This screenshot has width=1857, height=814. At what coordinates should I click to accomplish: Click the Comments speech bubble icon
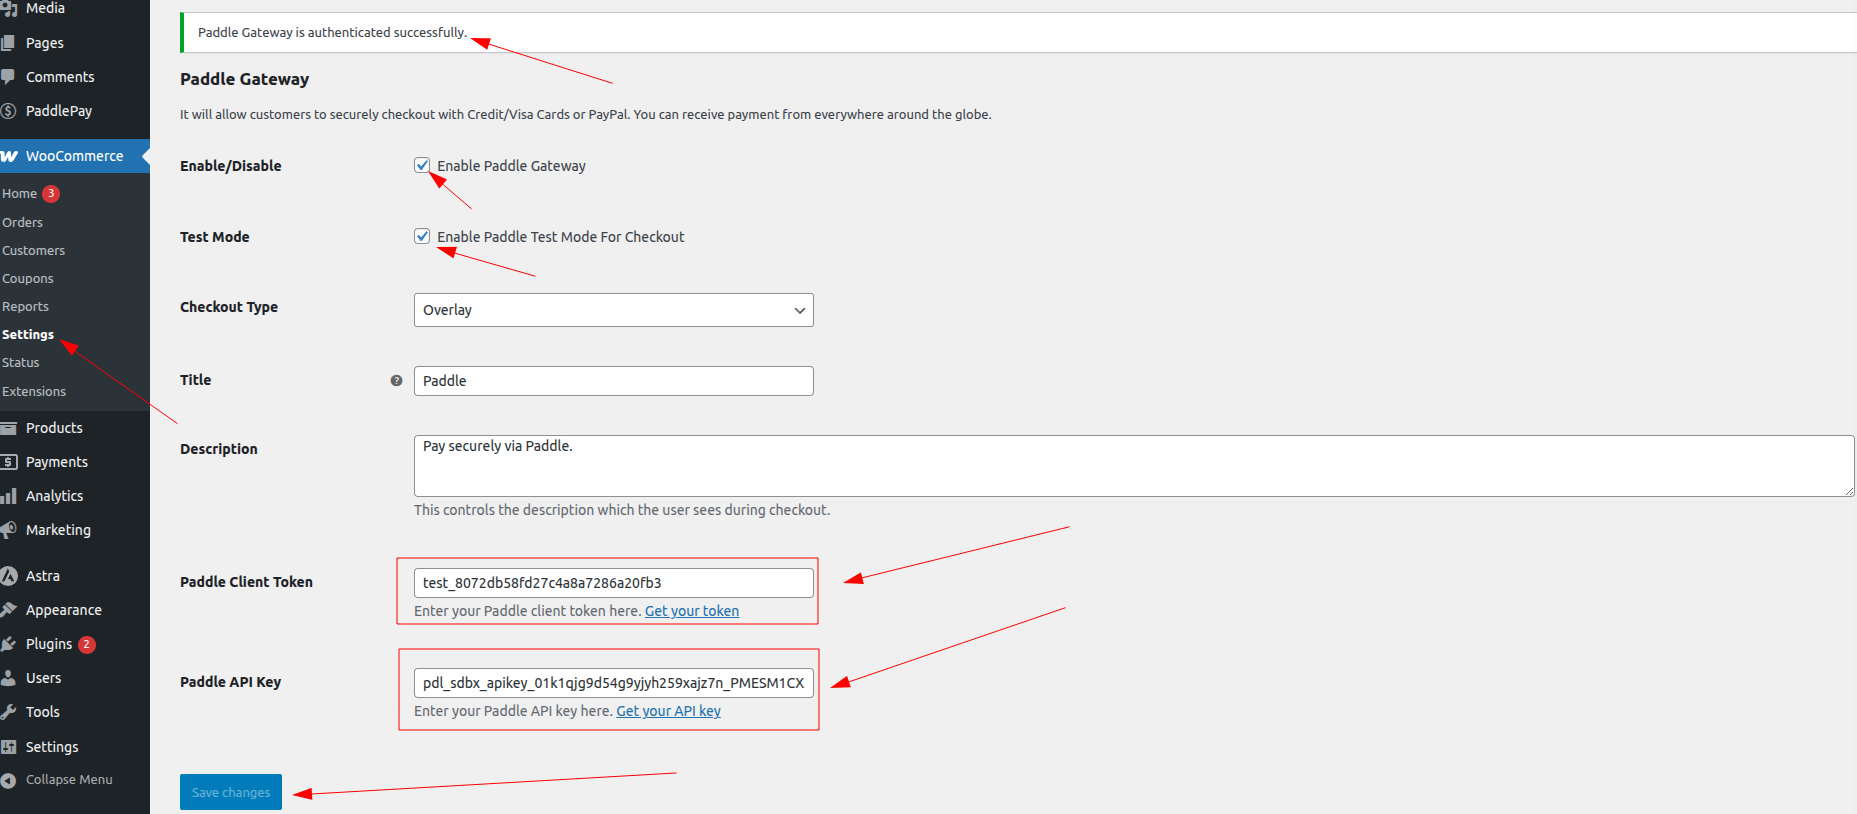[x=8, y=77]
